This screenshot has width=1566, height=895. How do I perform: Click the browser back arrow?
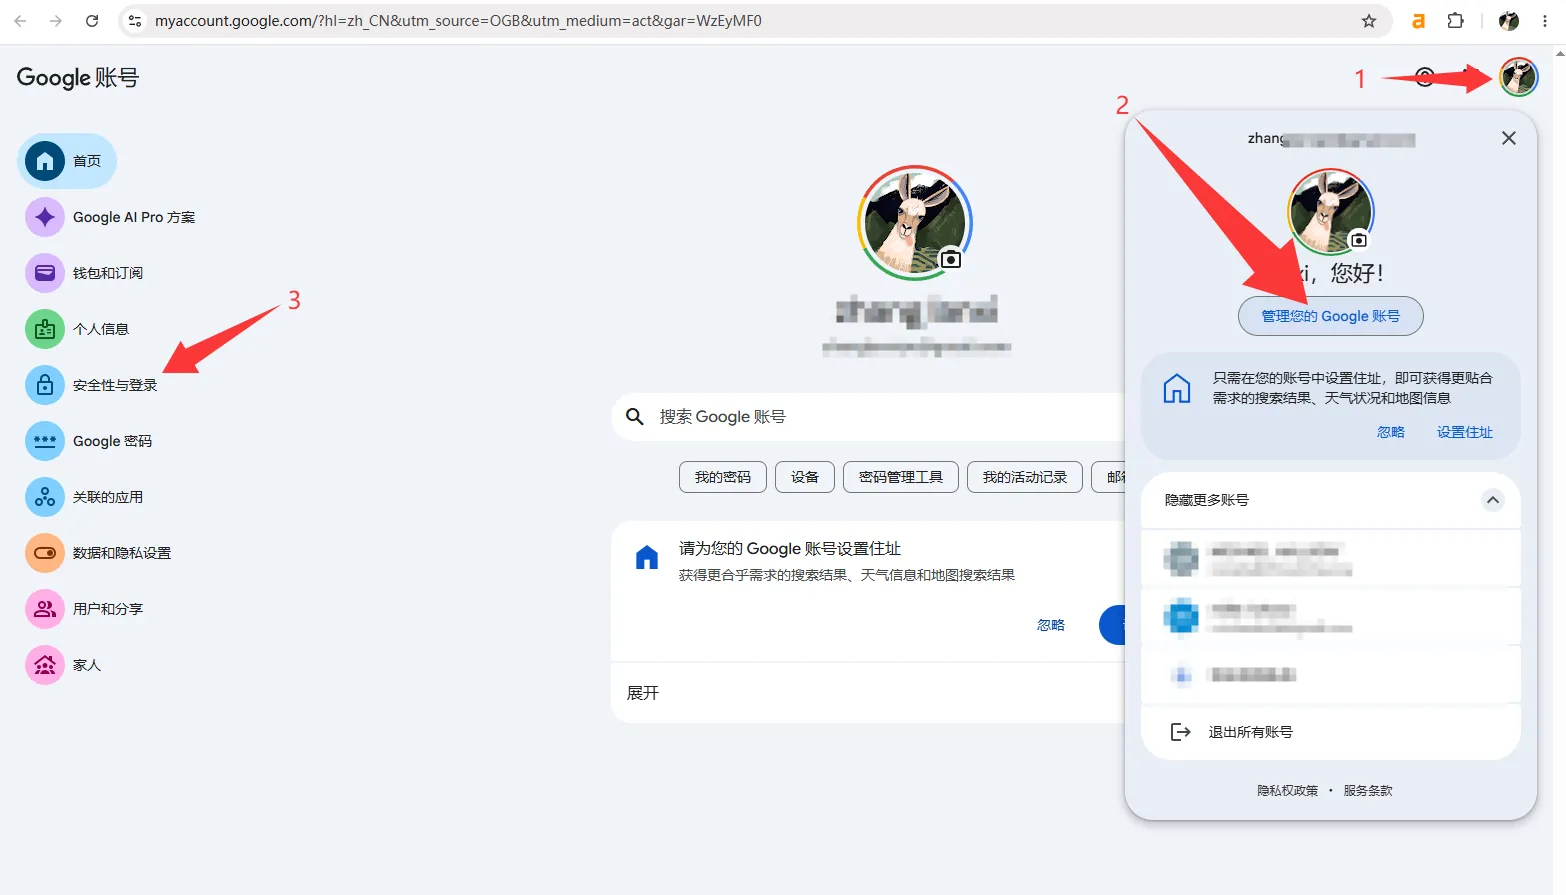[x=20, y=21]
